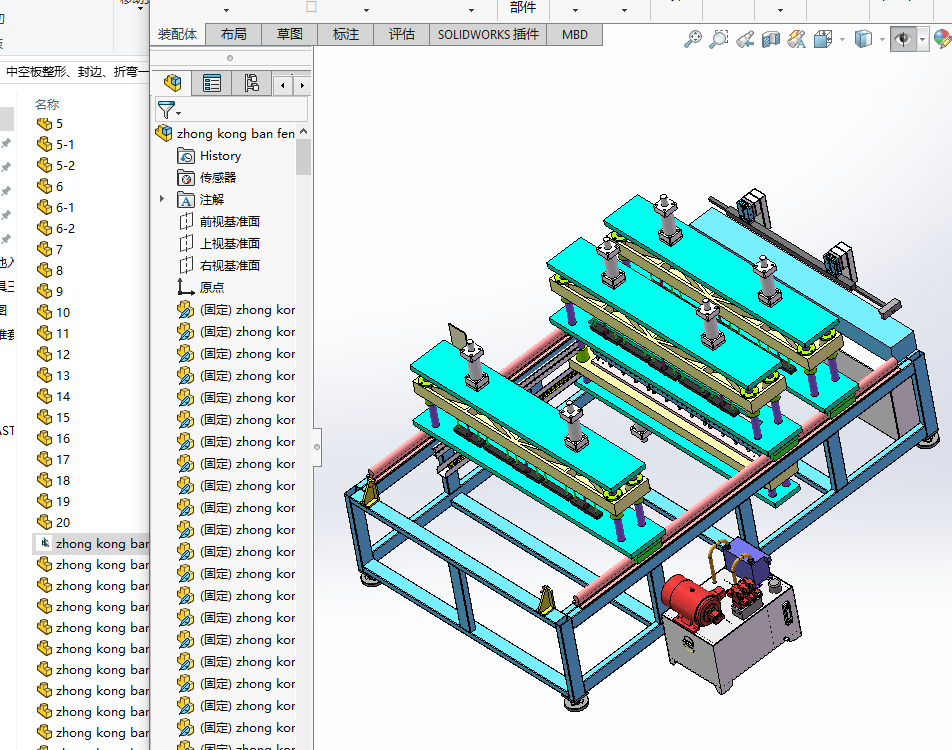
Task: Select the 前视基准面 plane in tree
Action: point(229,221)
